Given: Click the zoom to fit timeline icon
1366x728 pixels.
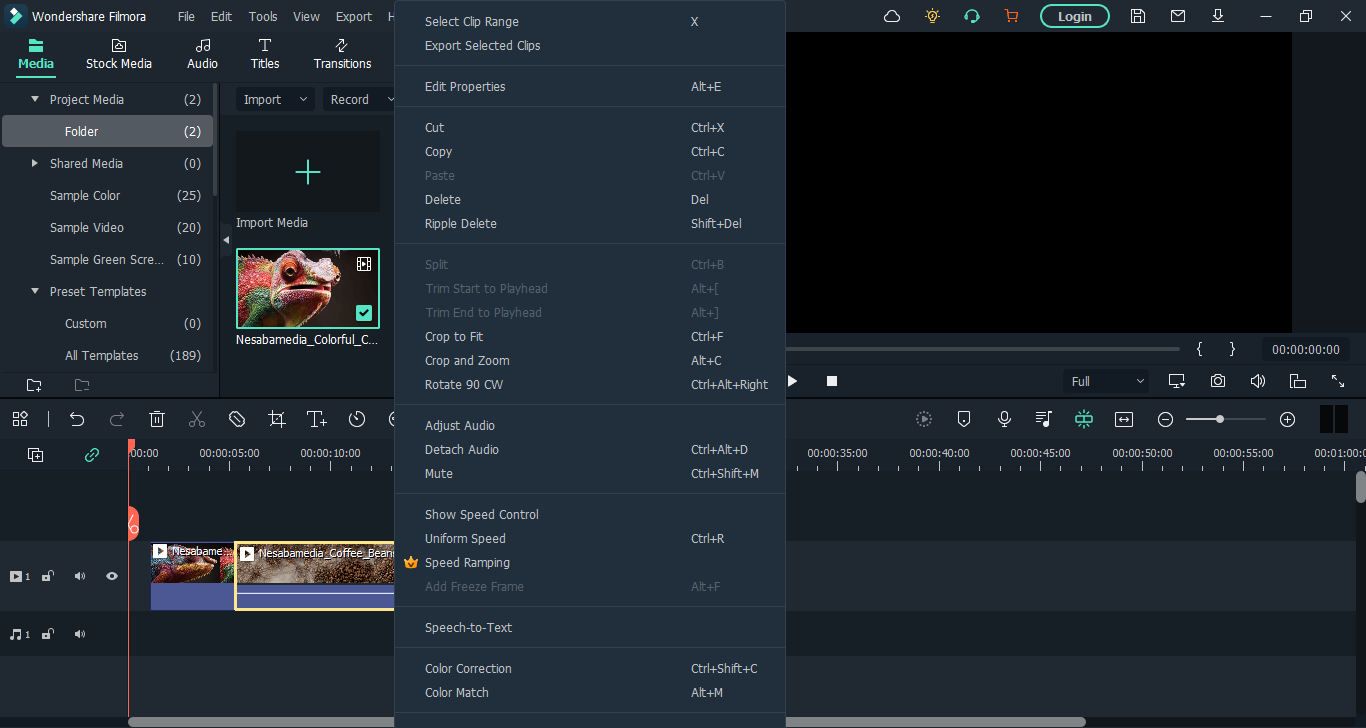Looking at the screenshot, I should click(x=1124, y=420).
